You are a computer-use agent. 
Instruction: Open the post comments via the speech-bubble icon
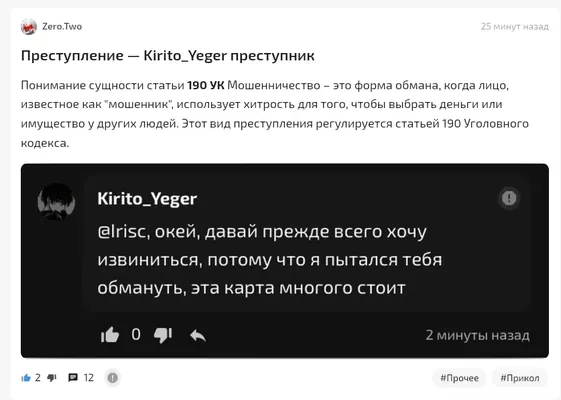[x=73, y=378]
